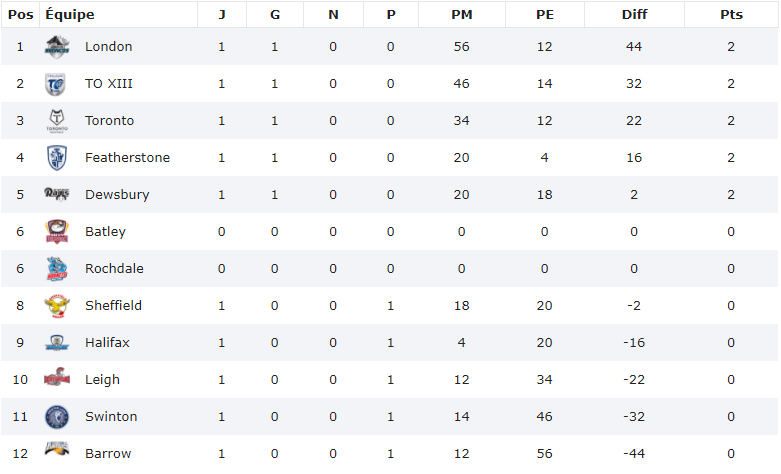Screen dimensions: 781x474
Task: Click the Featherstone shield logo
Action: [x=57, y=158]
